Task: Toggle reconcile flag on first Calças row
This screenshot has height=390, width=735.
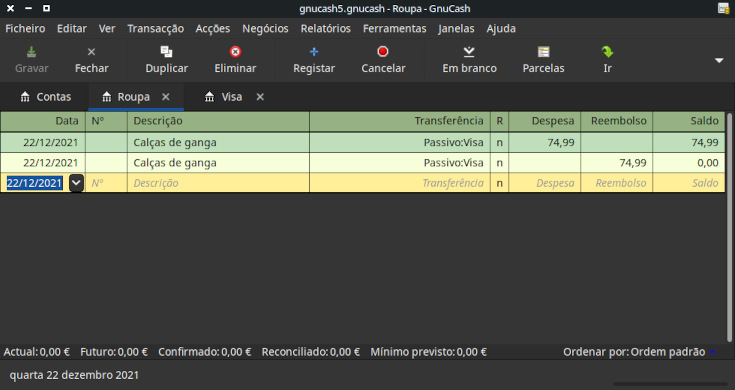Action: 500,142
